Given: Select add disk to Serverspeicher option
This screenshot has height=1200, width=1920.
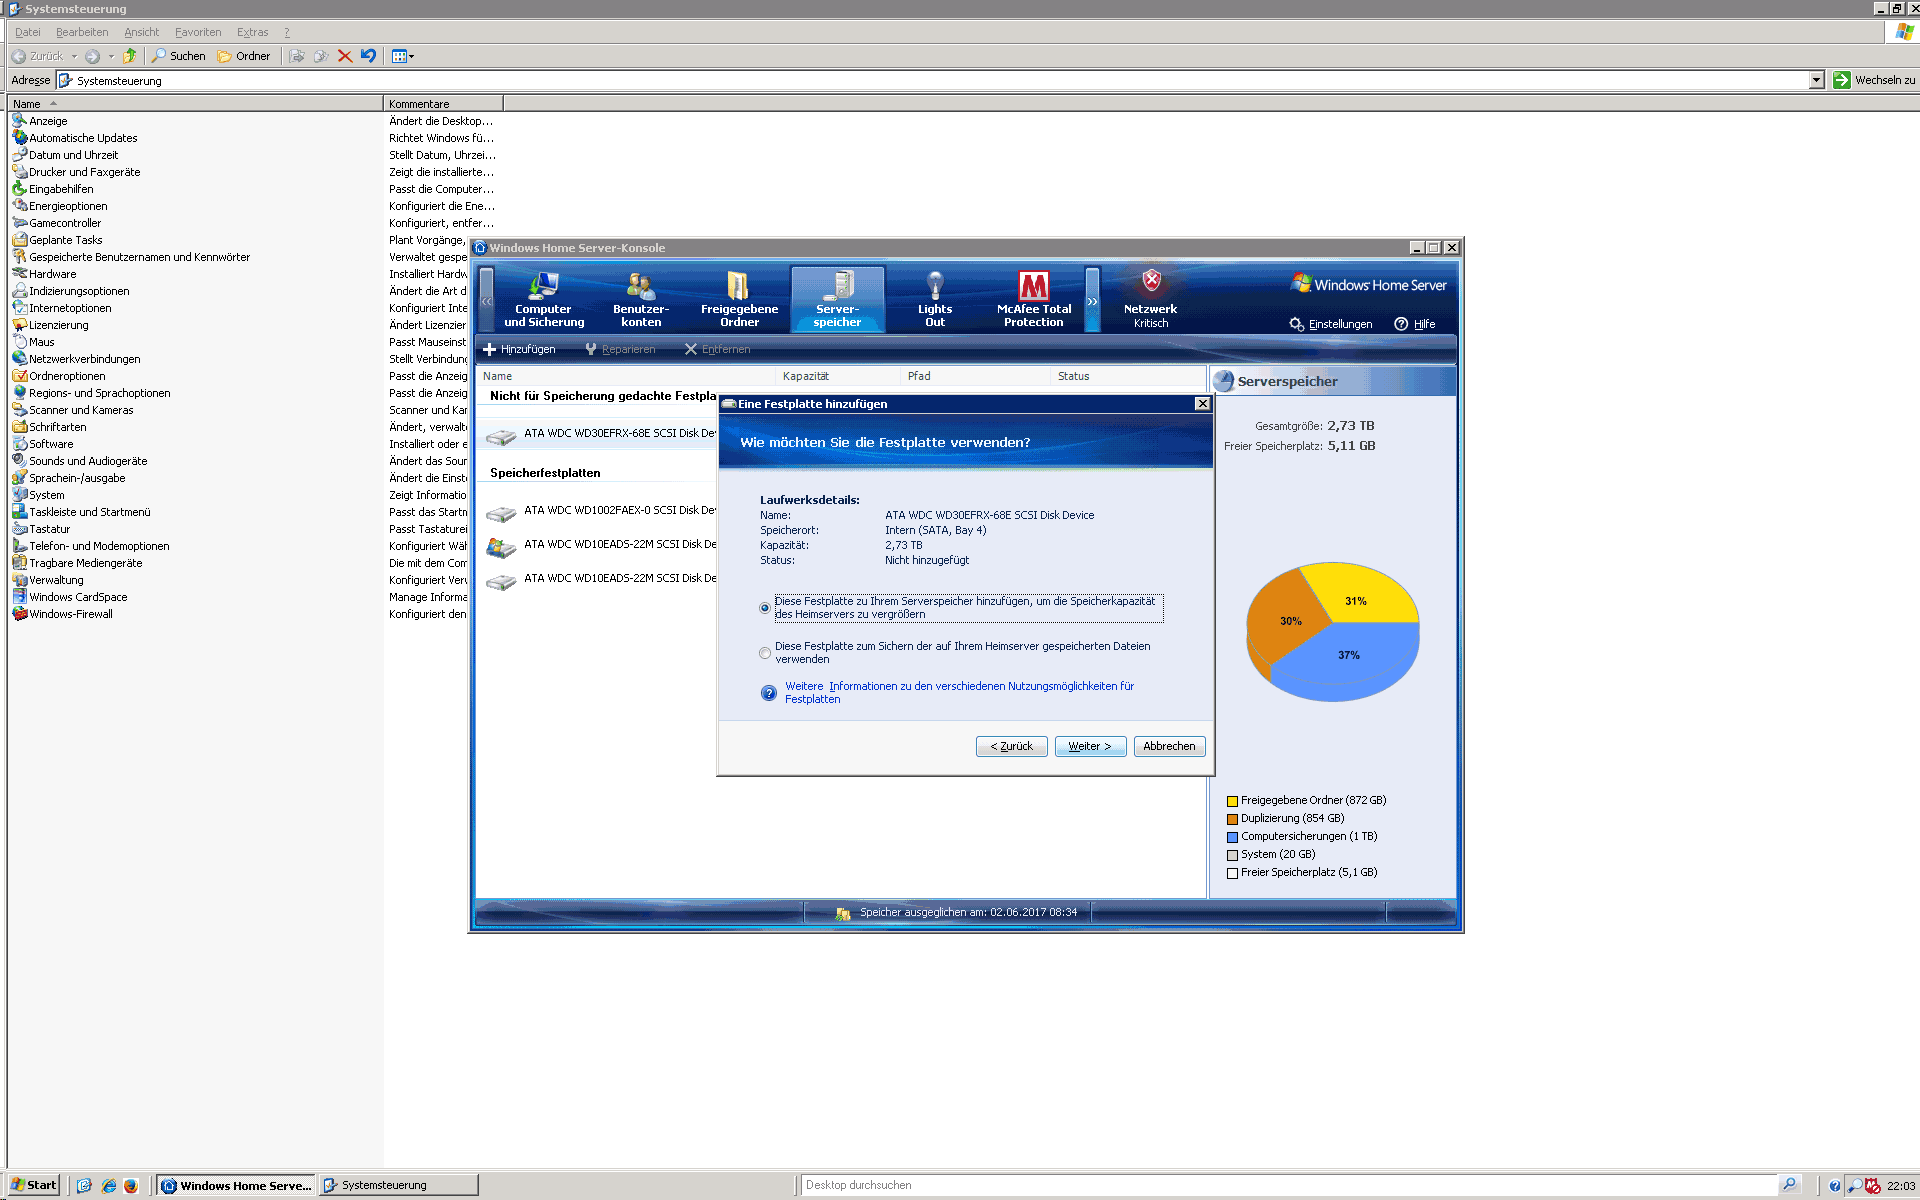Looking at the screenshot, I should point(765,608).
